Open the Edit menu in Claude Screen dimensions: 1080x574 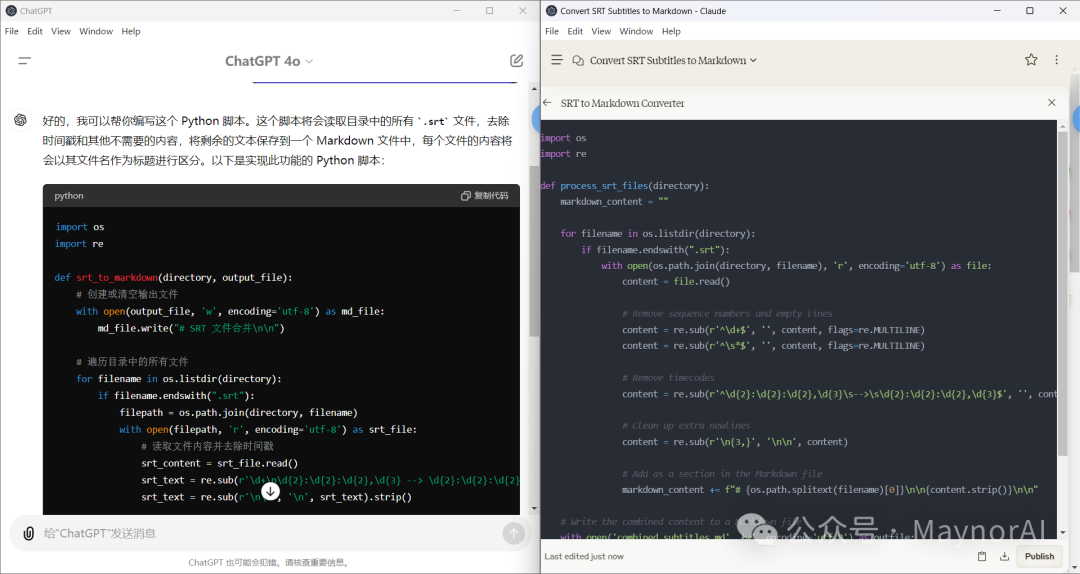click(575, 31)
